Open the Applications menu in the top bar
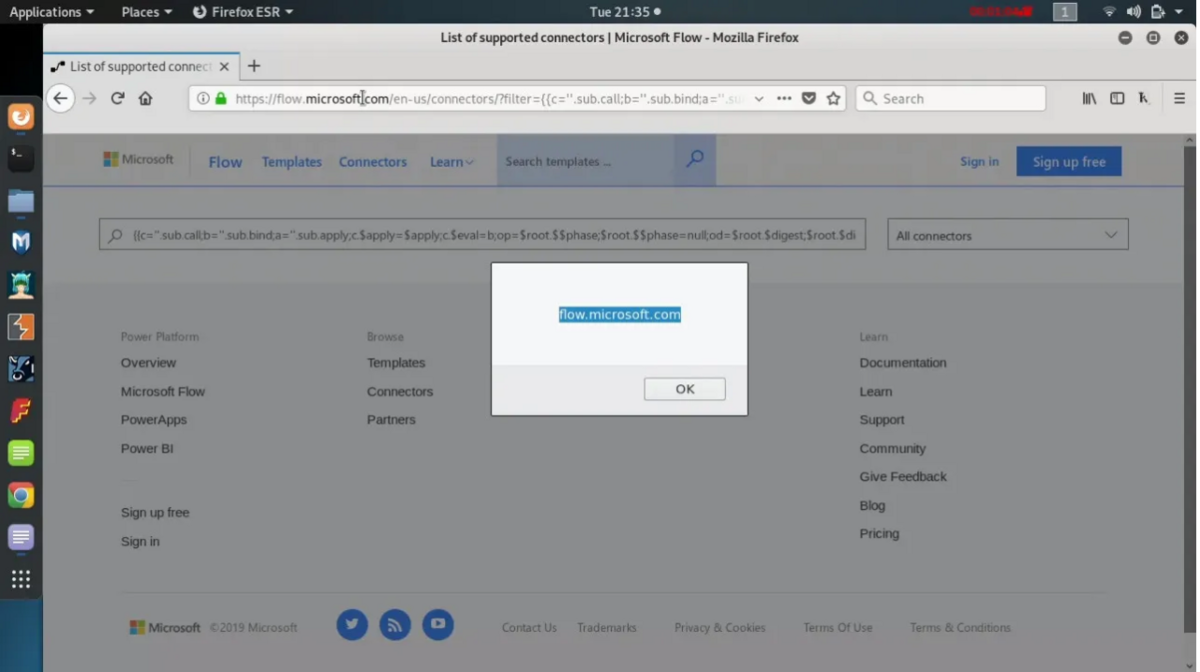This screenshot has width=1200, height=672. pos(45,11)
